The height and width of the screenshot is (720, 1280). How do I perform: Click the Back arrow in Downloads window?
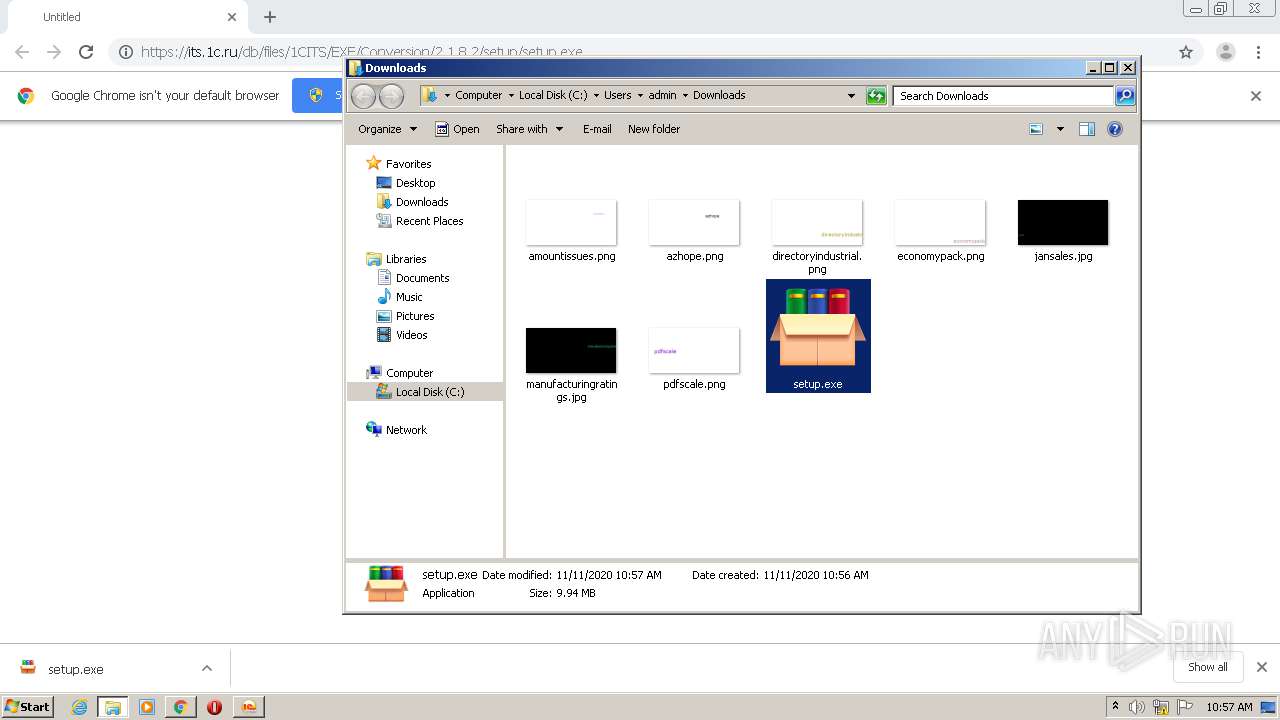pyautogui.click(x=364, y=96)
